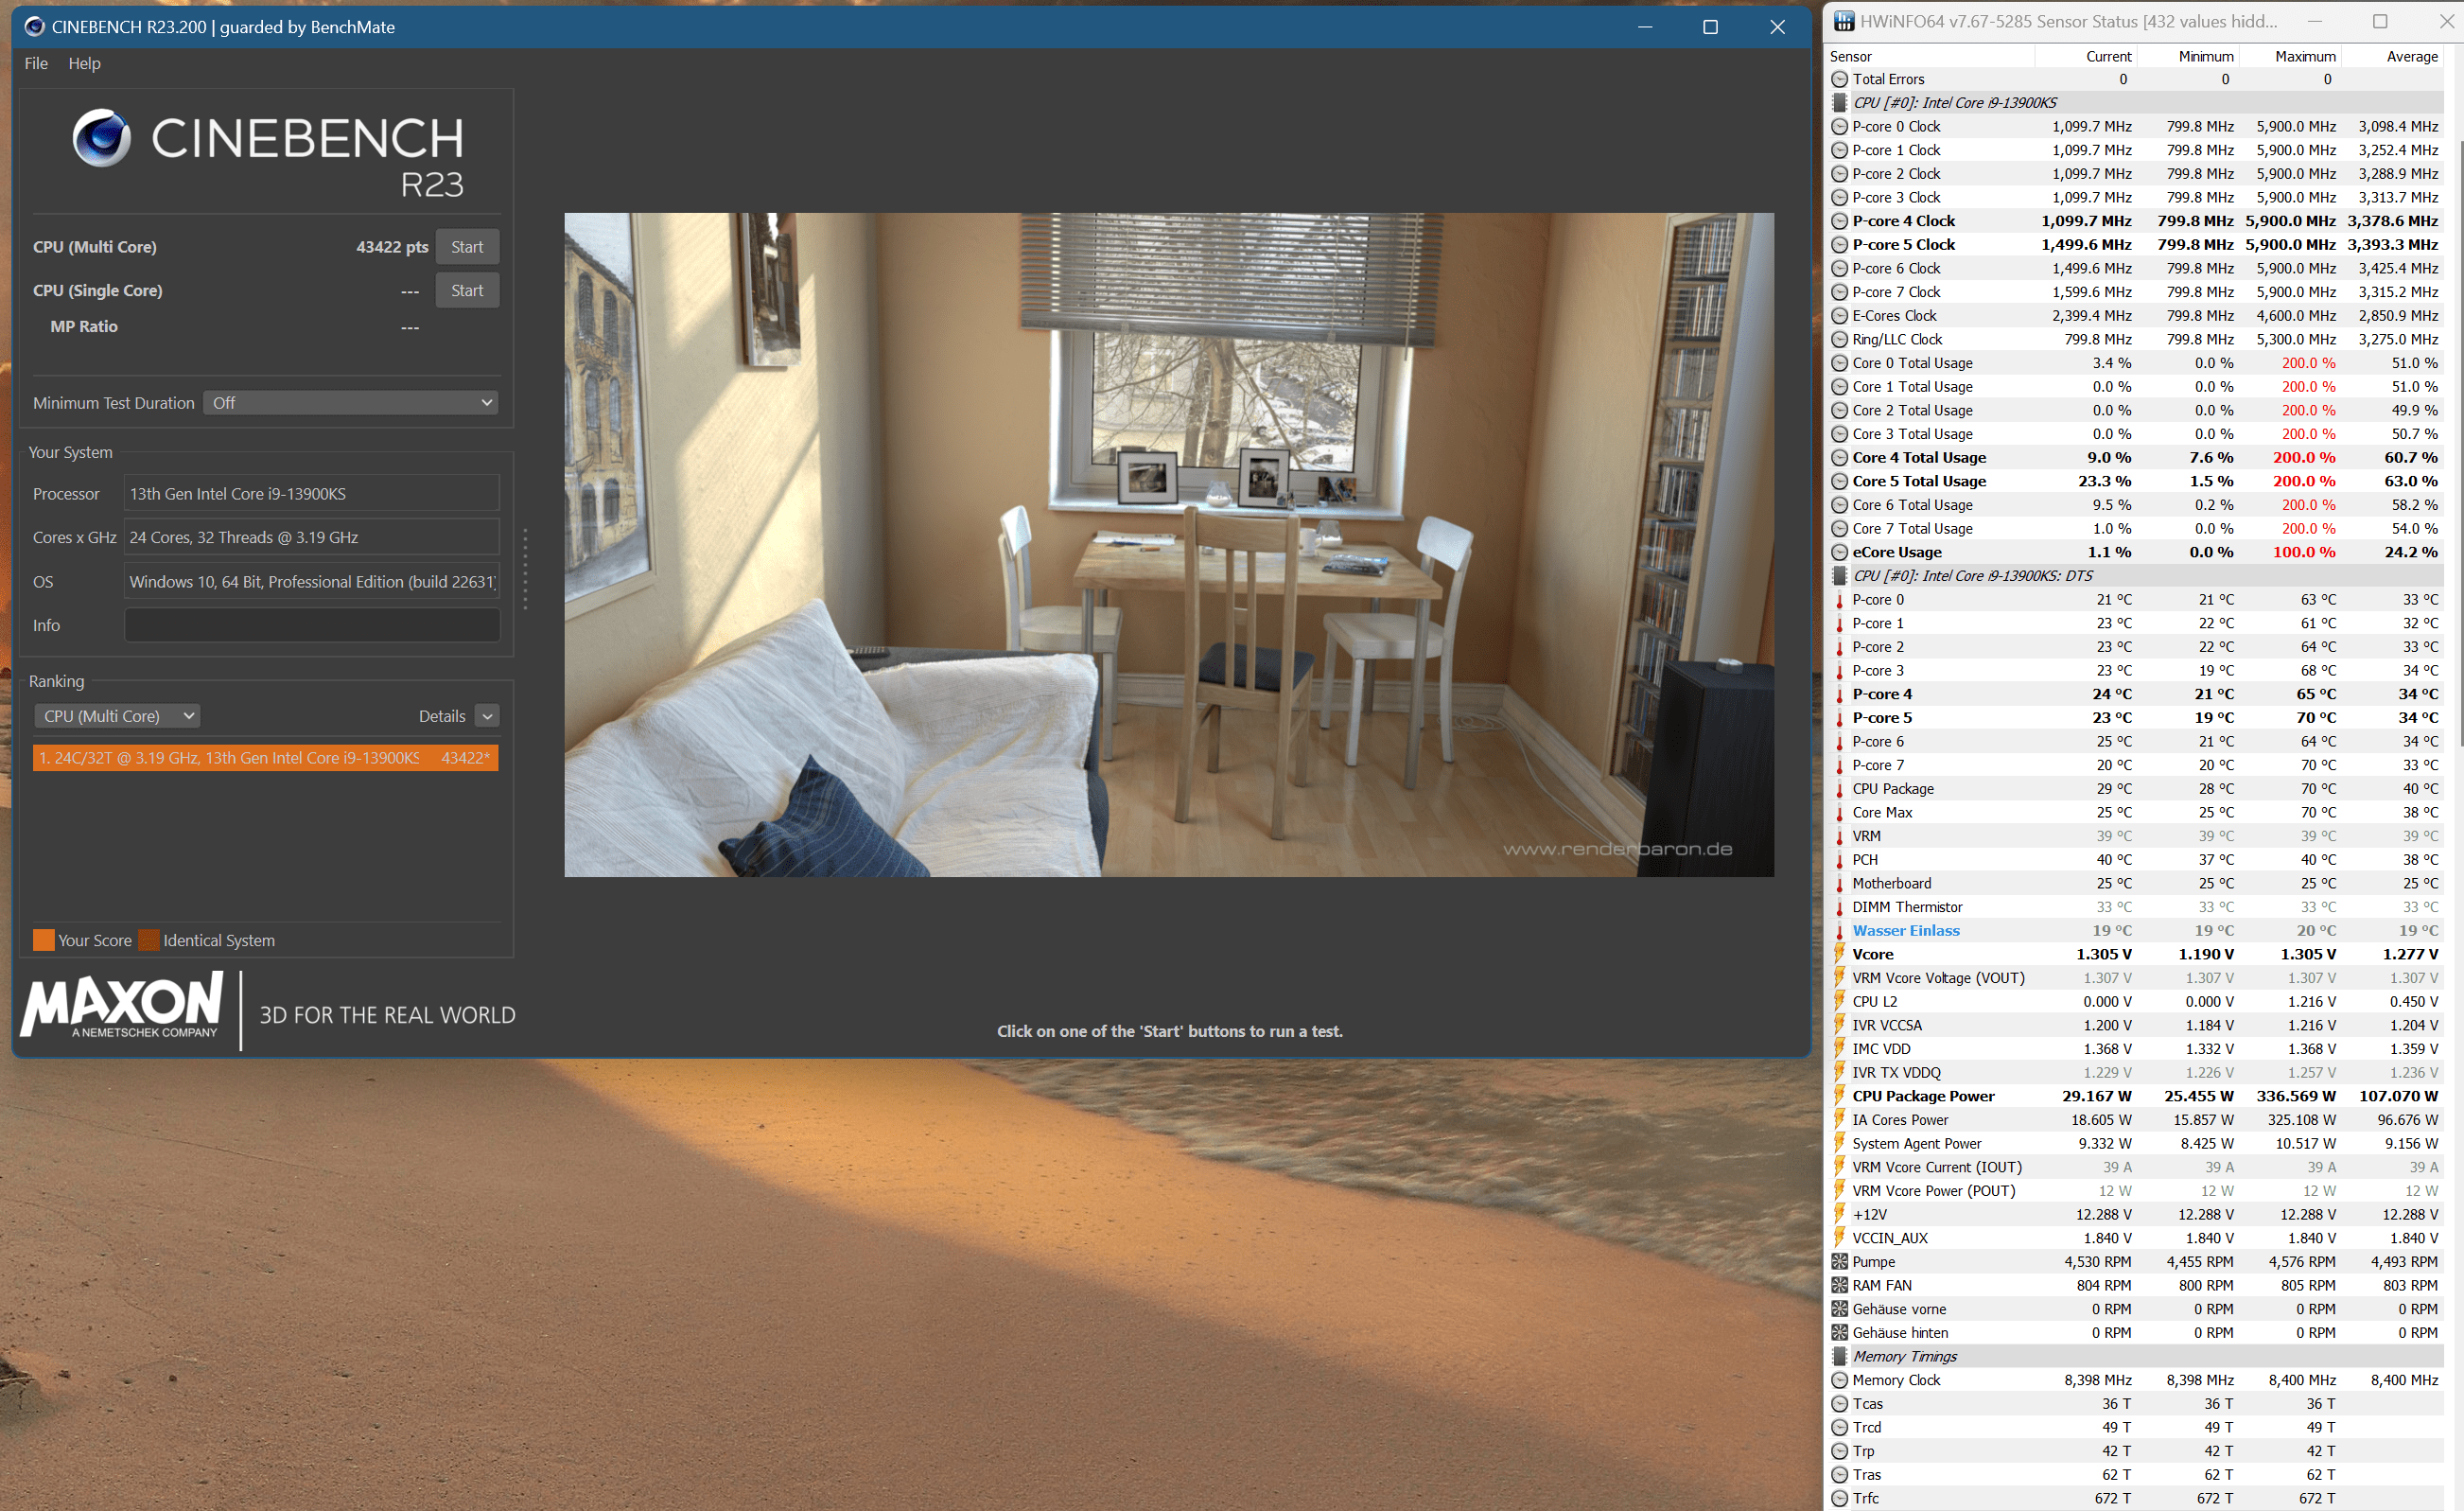Open the File menu in Cinebench

coord(36,63)
